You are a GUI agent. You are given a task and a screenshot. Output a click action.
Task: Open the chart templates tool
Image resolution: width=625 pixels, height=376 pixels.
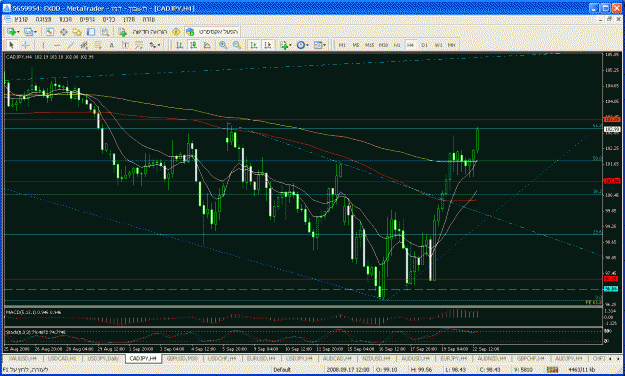tap(318, 45)
